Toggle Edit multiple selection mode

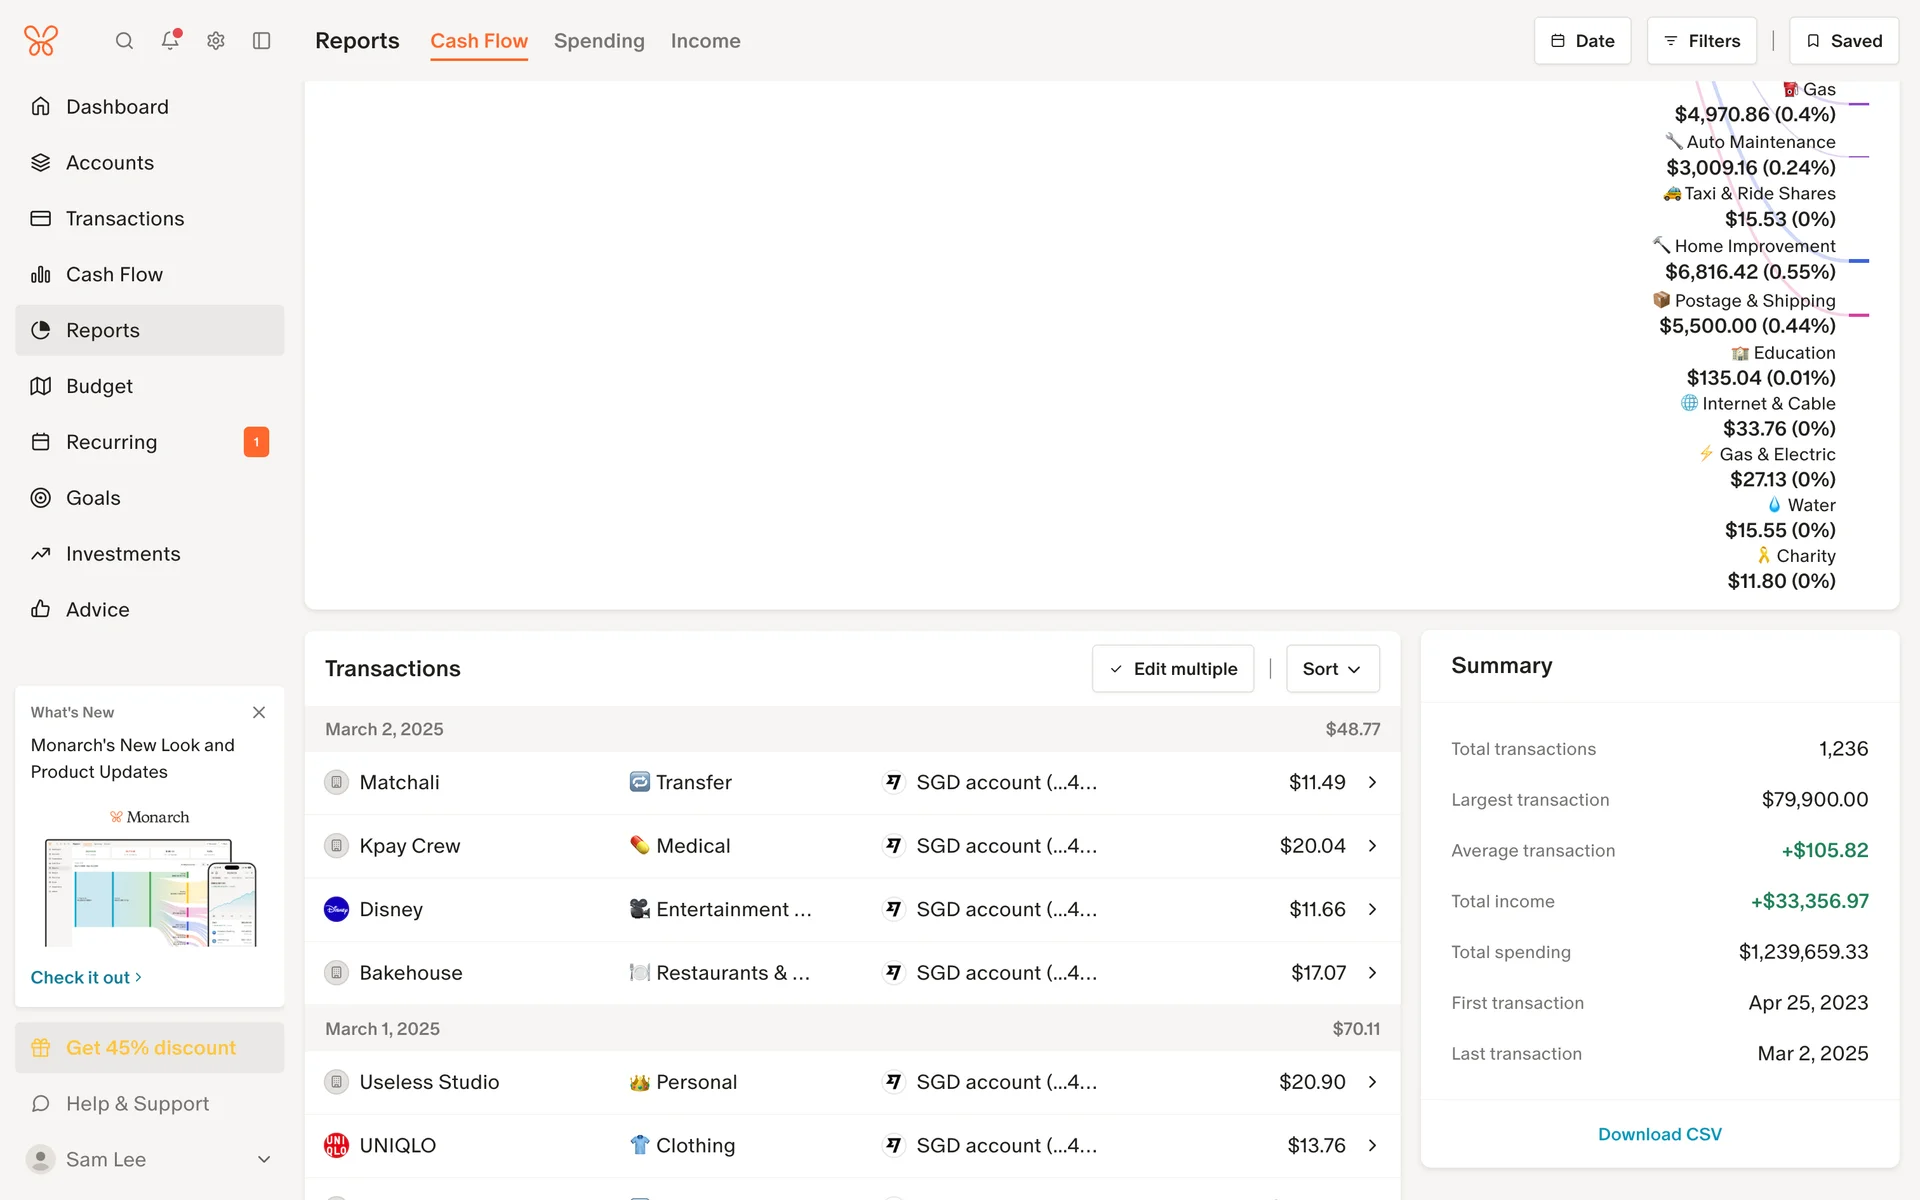click(1173, 669)
